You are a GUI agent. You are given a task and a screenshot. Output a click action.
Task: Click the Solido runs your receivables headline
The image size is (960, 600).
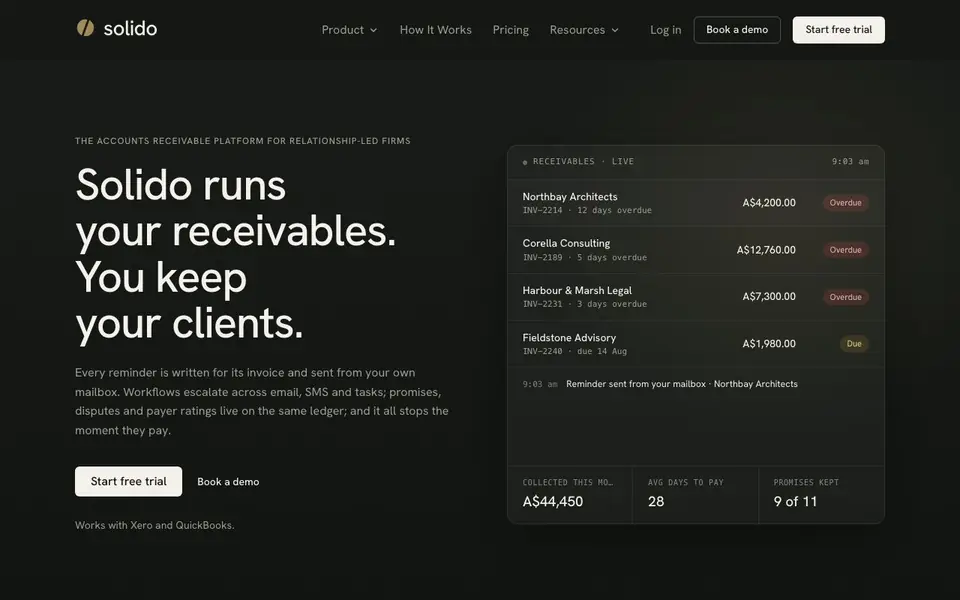(x=236, y=254)
